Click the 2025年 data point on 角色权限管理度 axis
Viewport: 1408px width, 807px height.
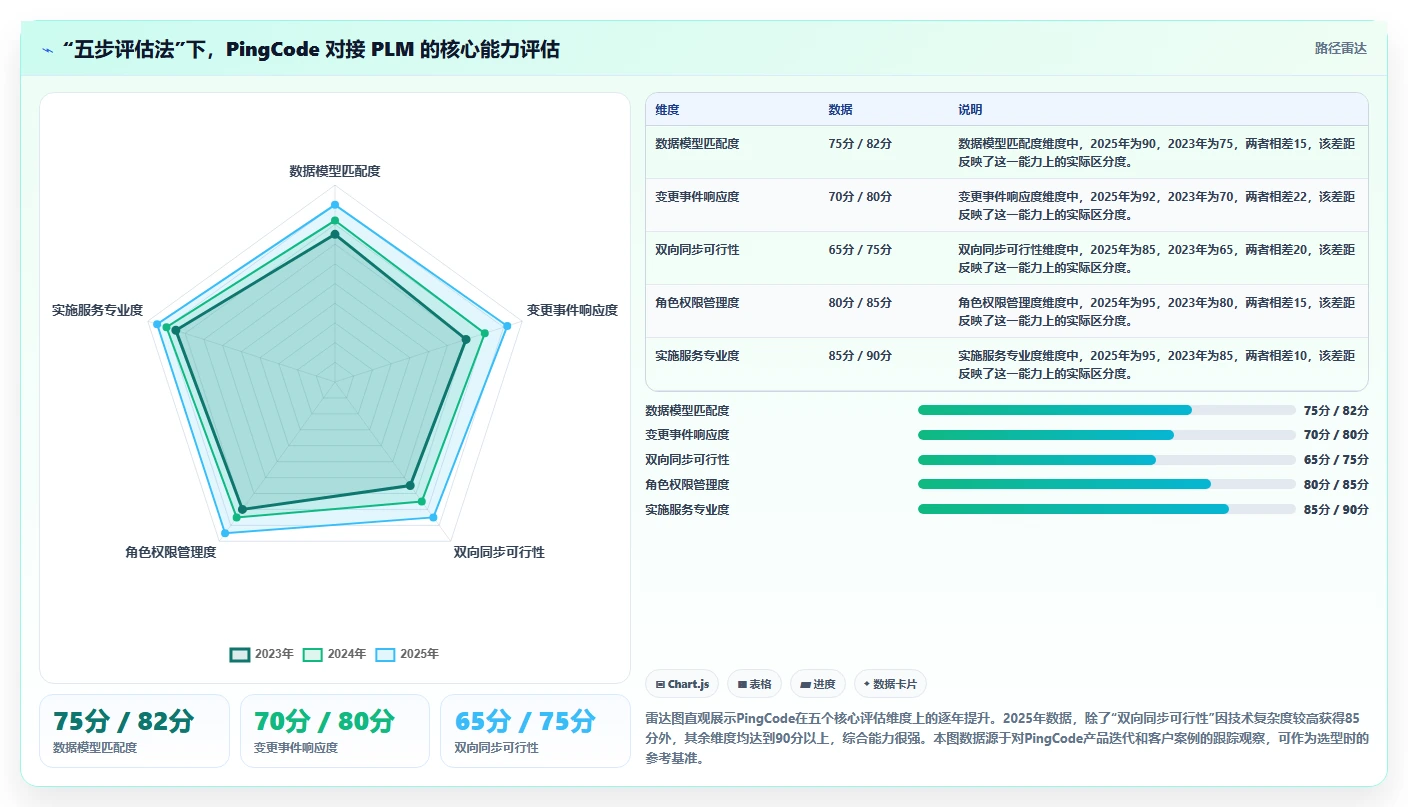(224, 533)
